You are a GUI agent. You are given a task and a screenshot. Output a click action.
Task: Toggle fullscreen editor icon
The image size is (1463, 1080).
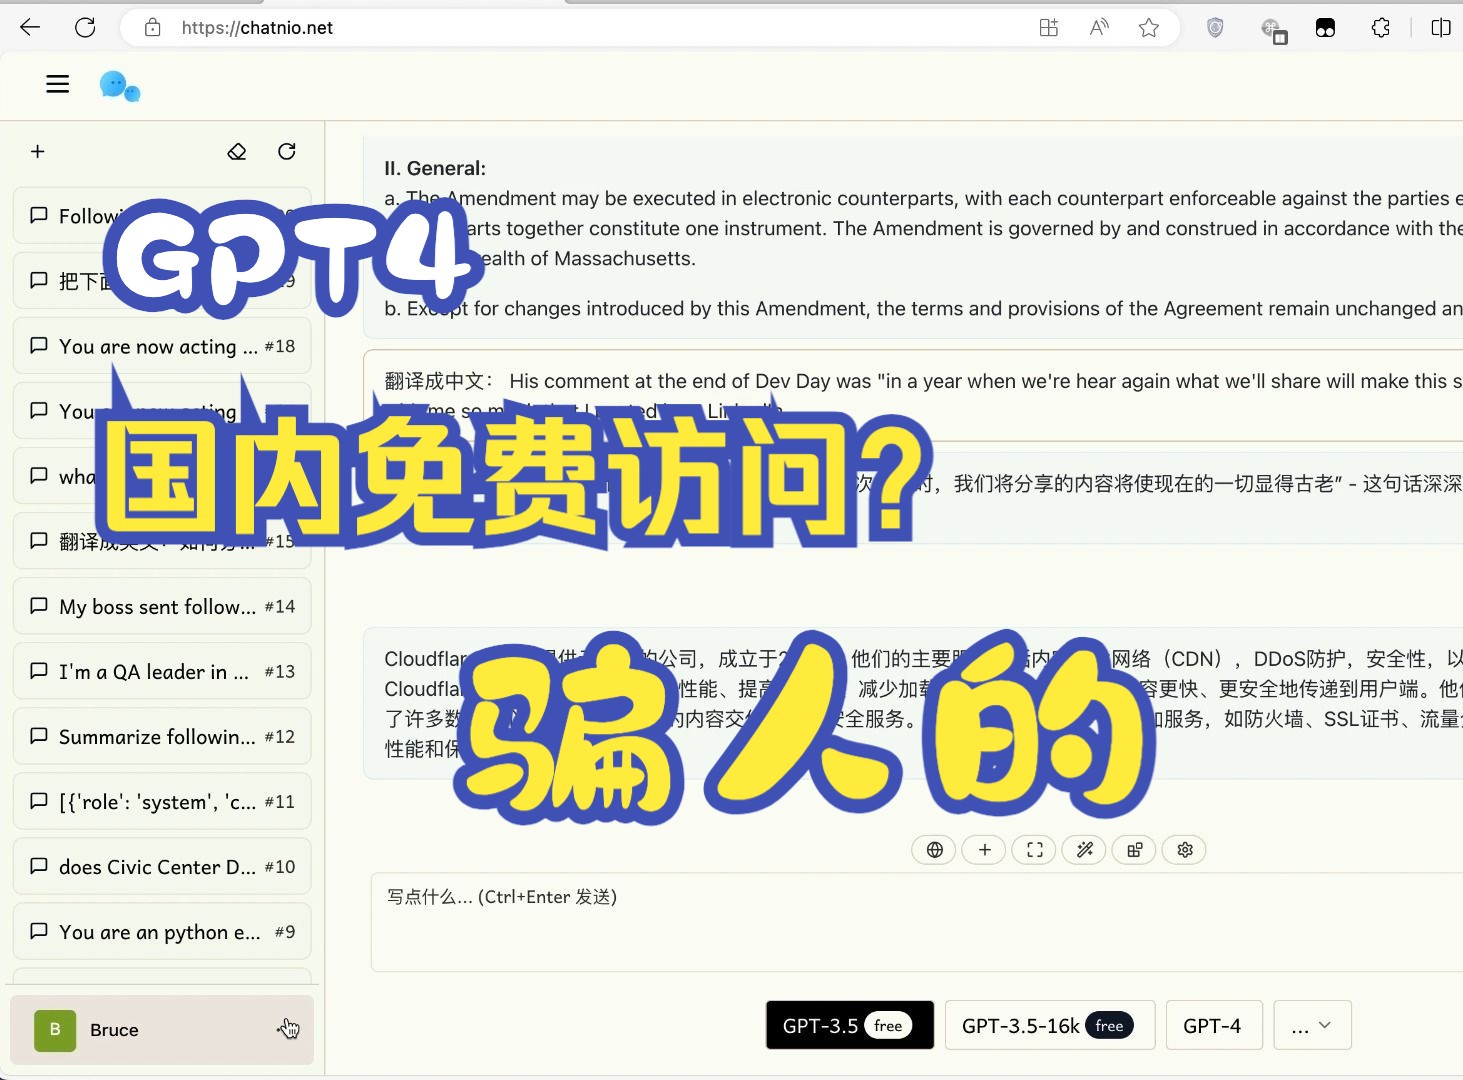click(x=1034, y=850)
